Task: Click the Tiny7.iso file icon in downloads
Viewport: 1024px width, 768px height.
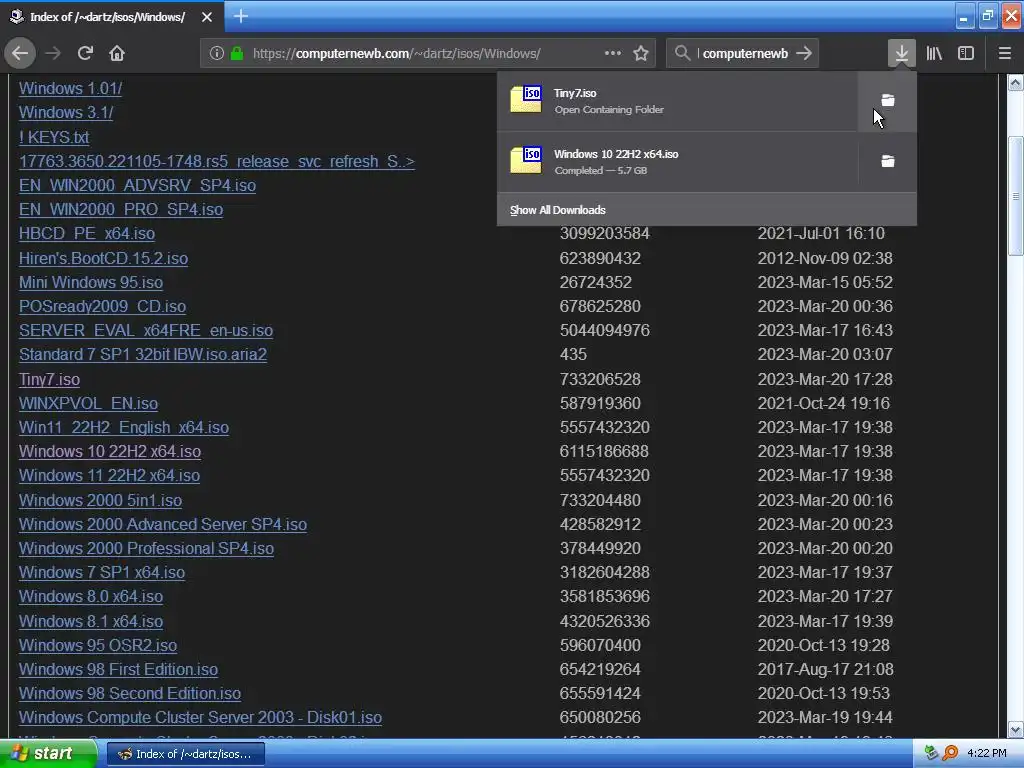Action: point(526,100)
